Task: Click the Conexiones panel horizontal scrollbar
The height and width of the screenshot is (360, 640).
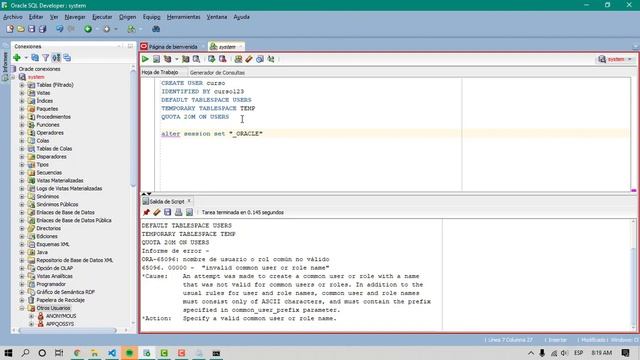Action: coord(68,330)
